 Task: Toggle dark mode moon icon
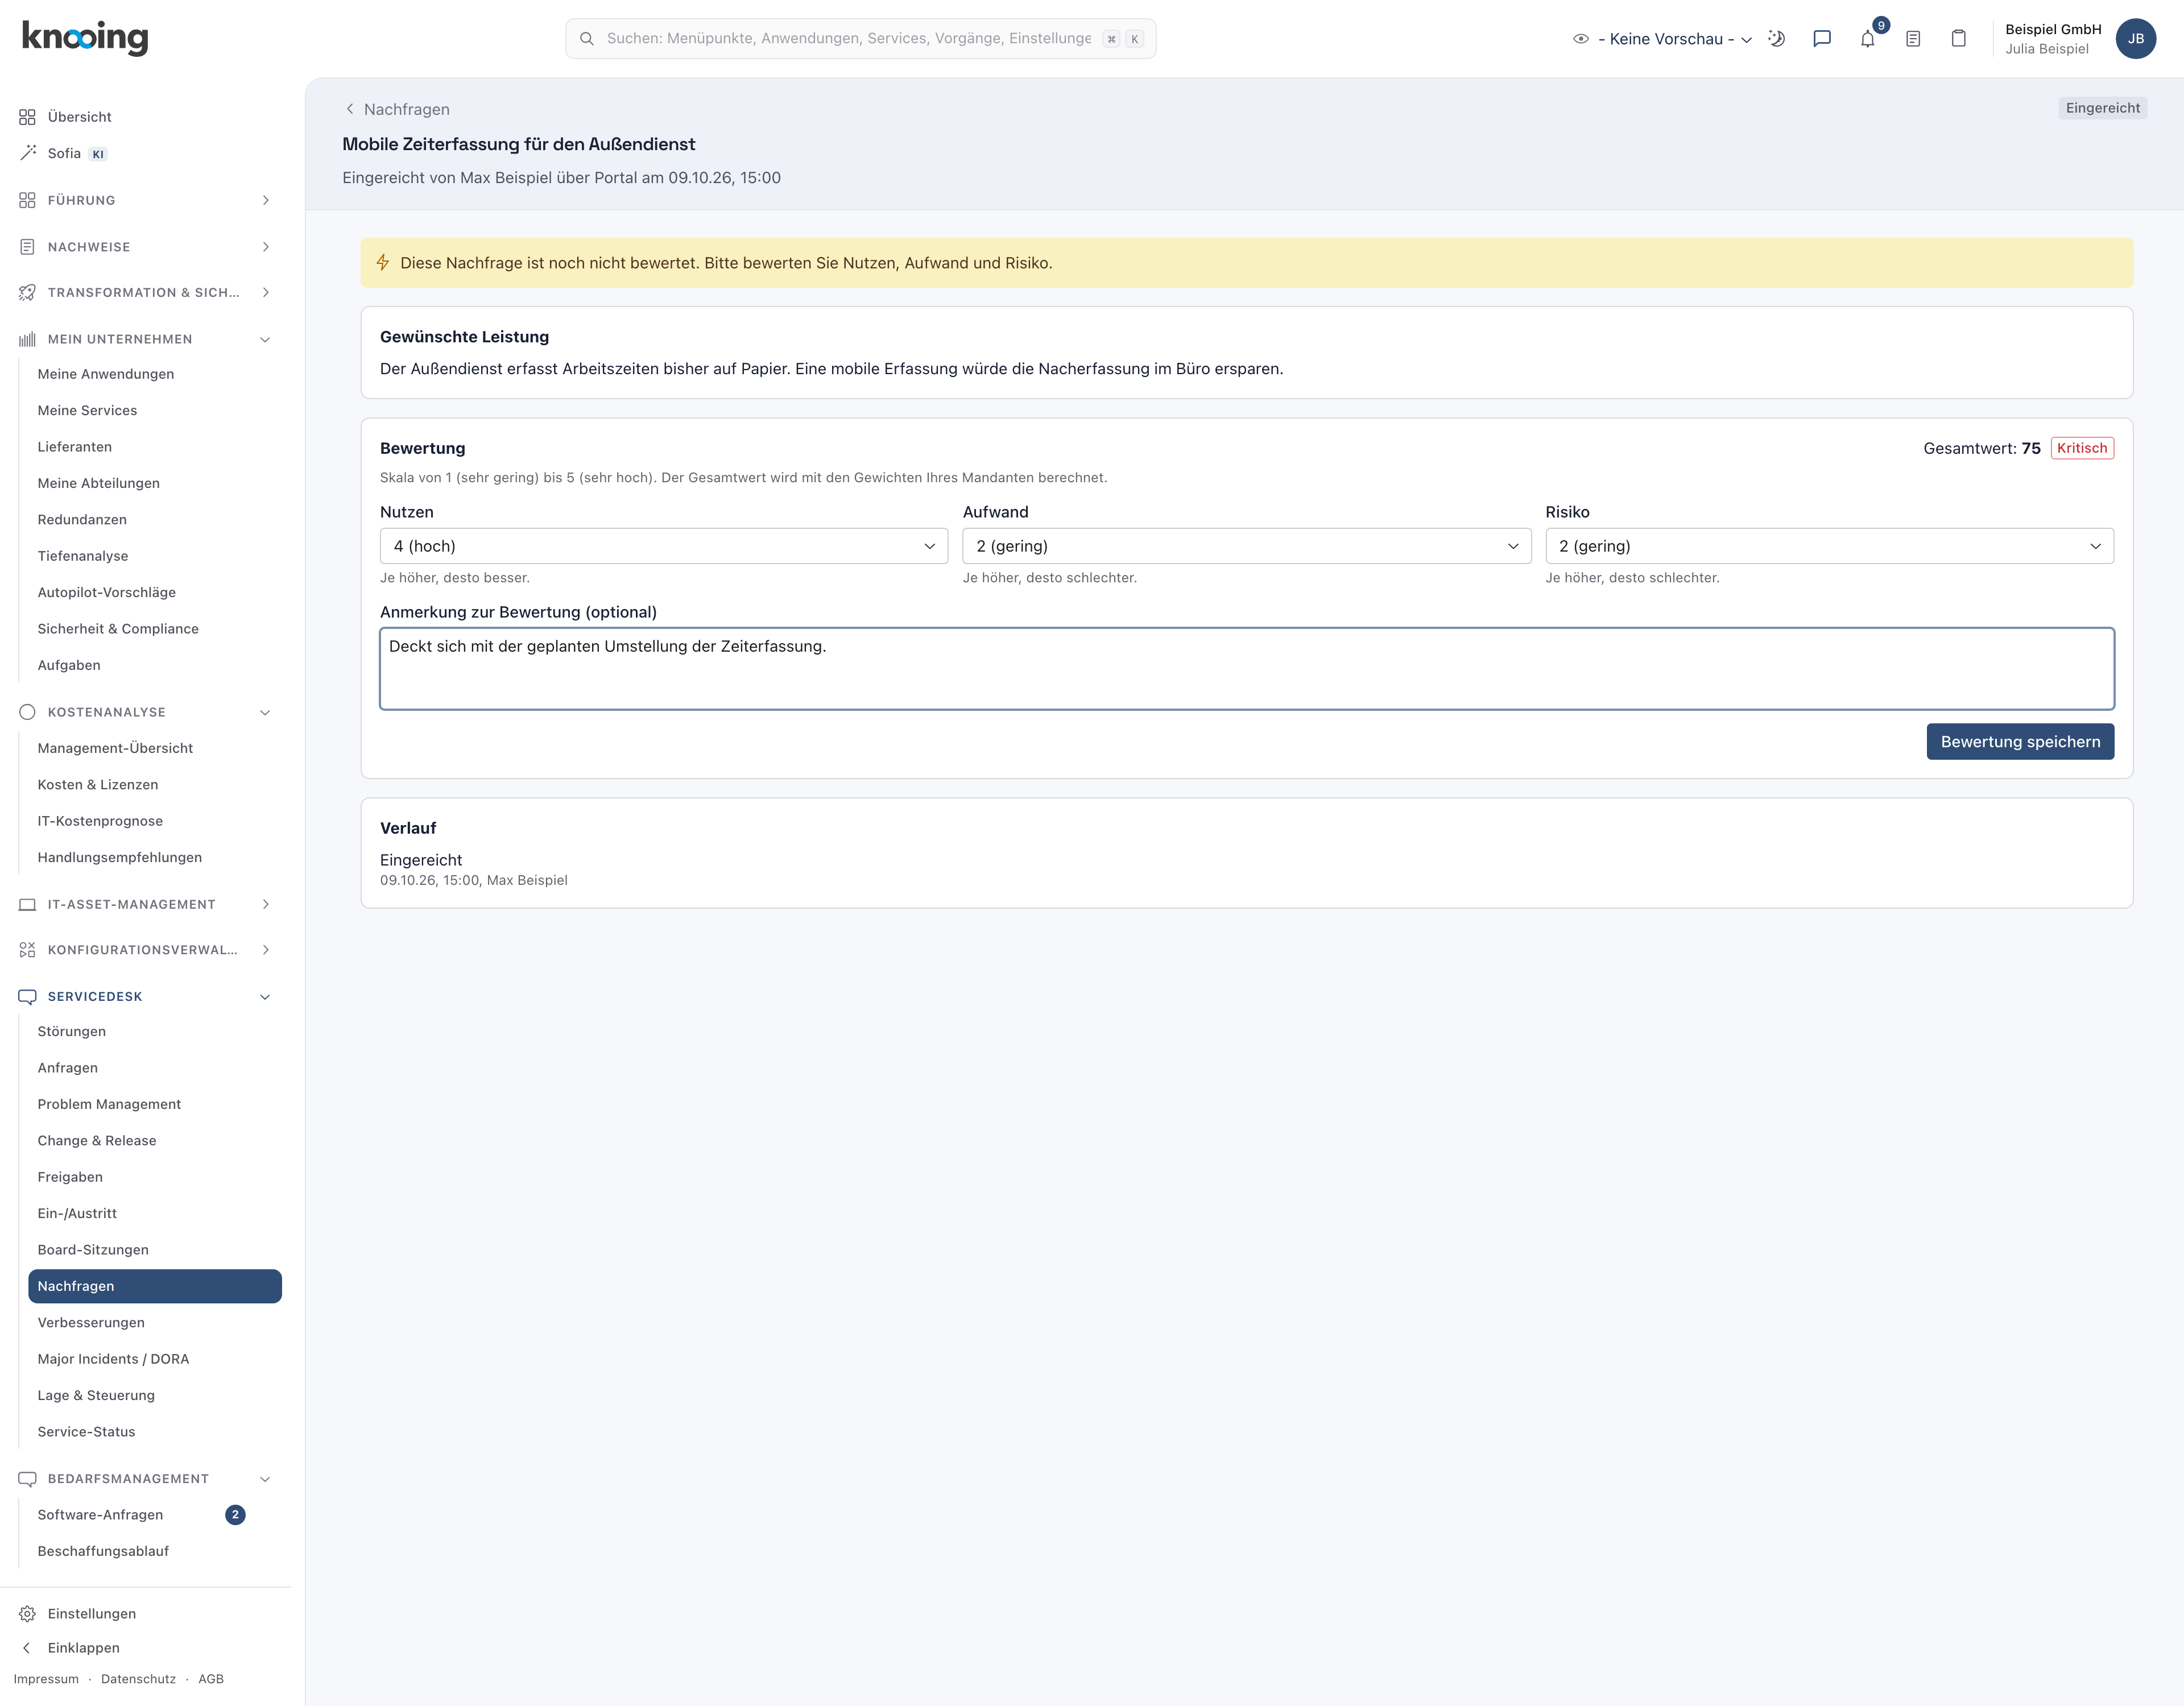tap(1777, 39)
